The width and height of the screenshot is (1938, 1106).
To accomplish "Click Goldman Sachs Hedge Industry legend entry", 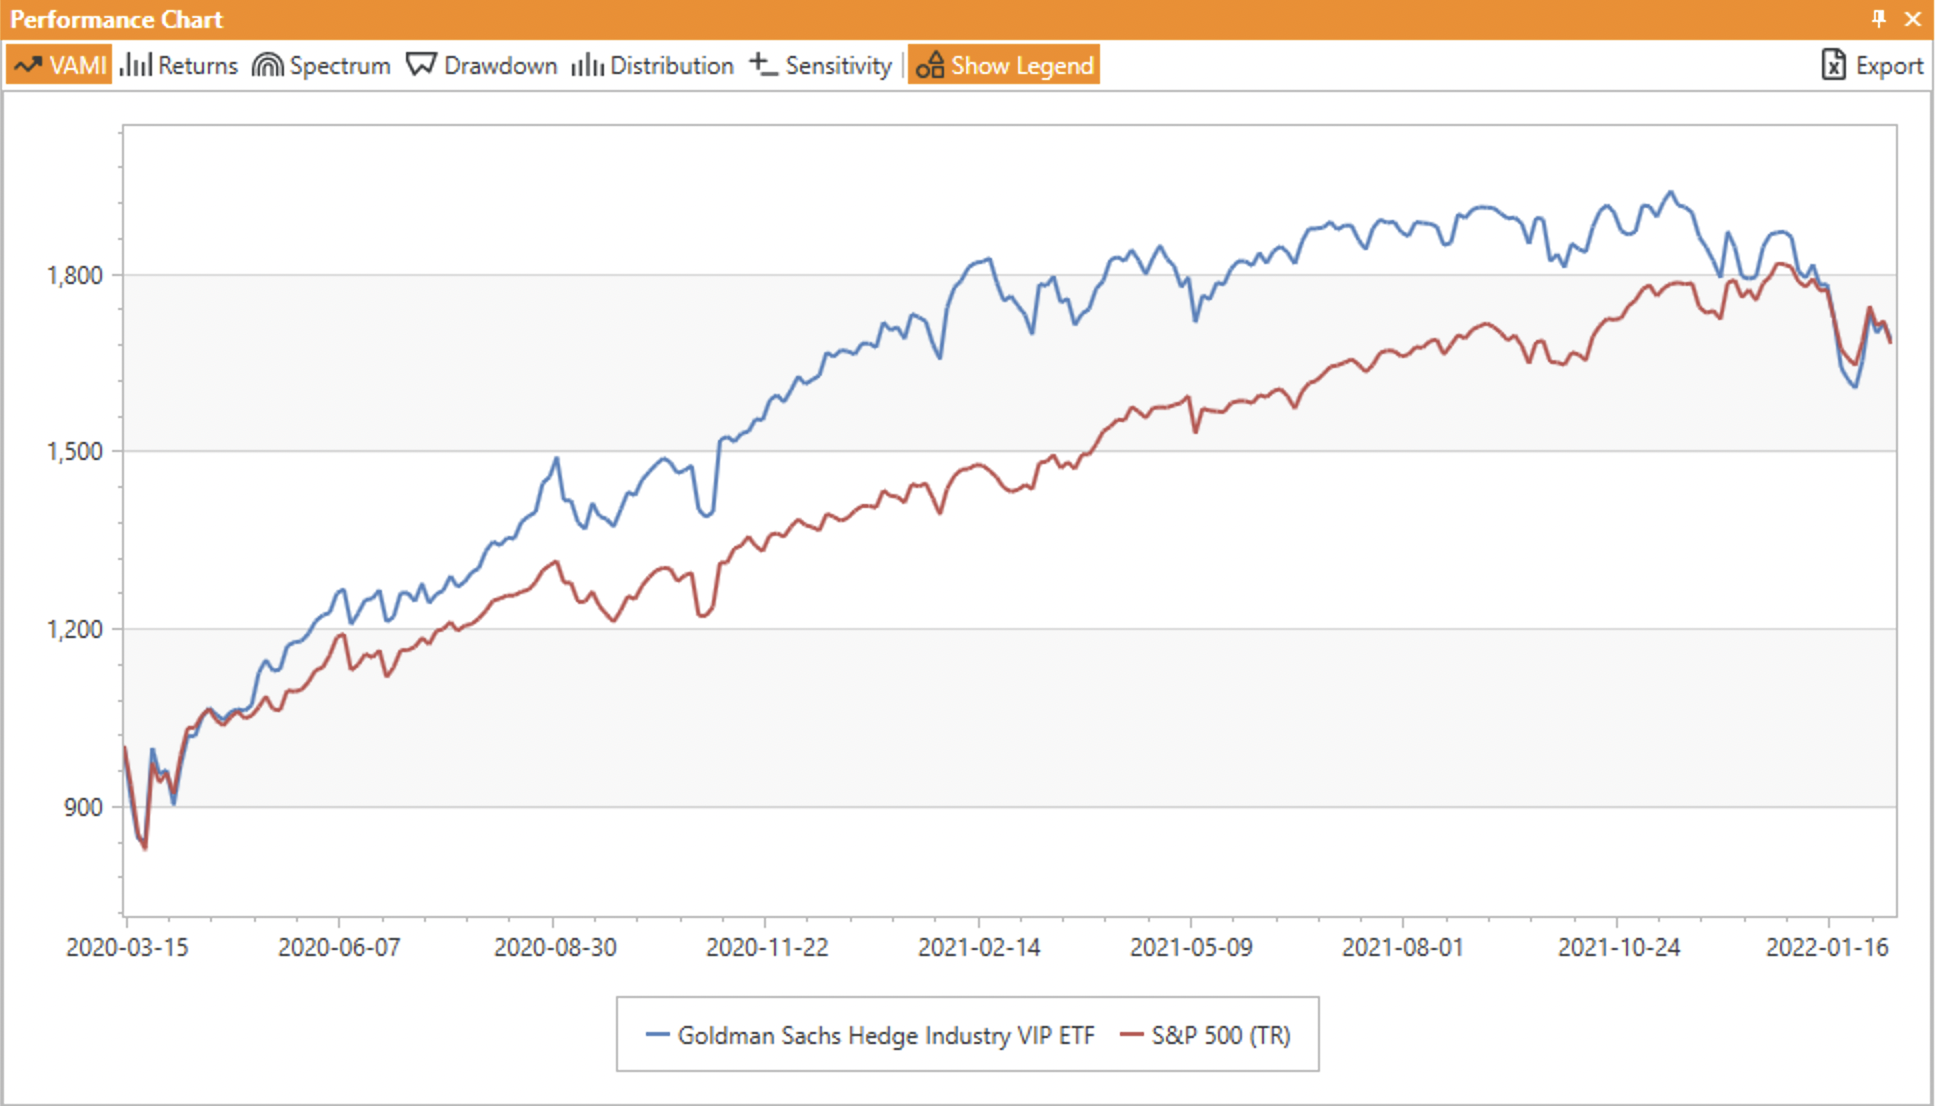I will [885, 1035].
